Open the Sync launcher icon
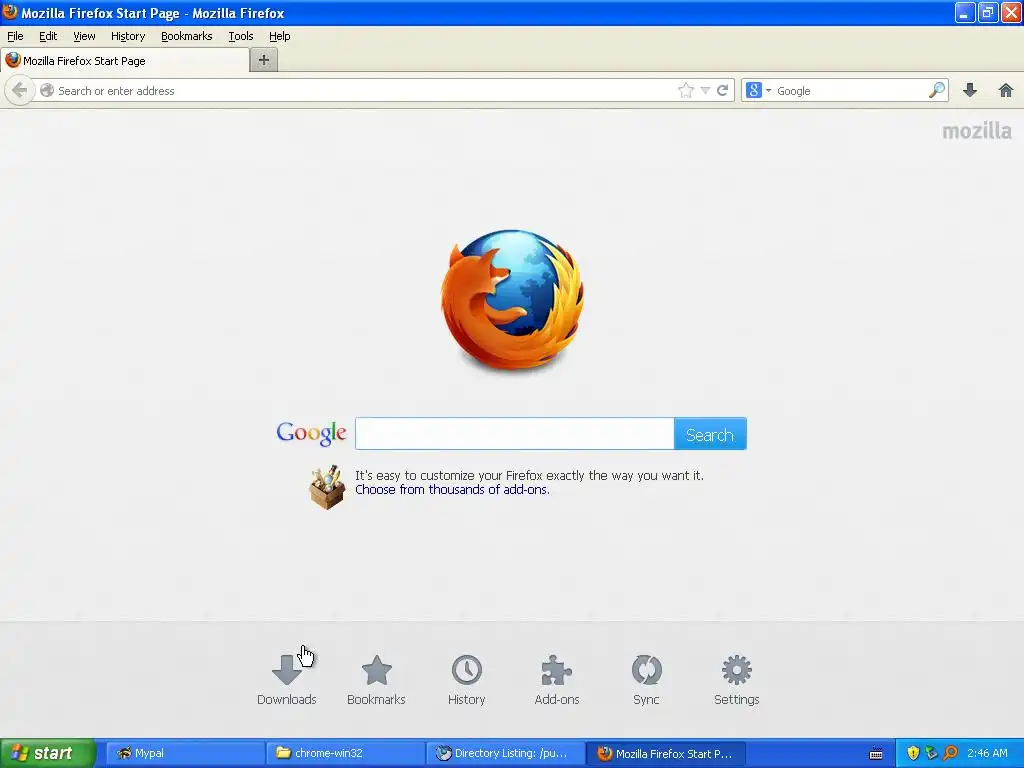 [647, 670]
